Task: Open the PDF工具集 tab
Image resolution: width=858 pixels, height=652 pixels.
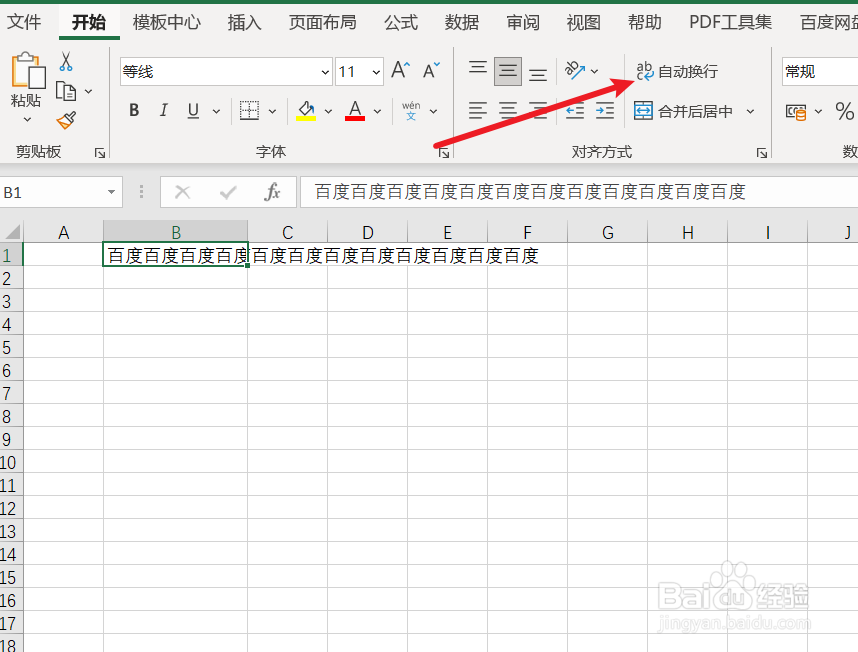Action: click(x=730, y=22)
